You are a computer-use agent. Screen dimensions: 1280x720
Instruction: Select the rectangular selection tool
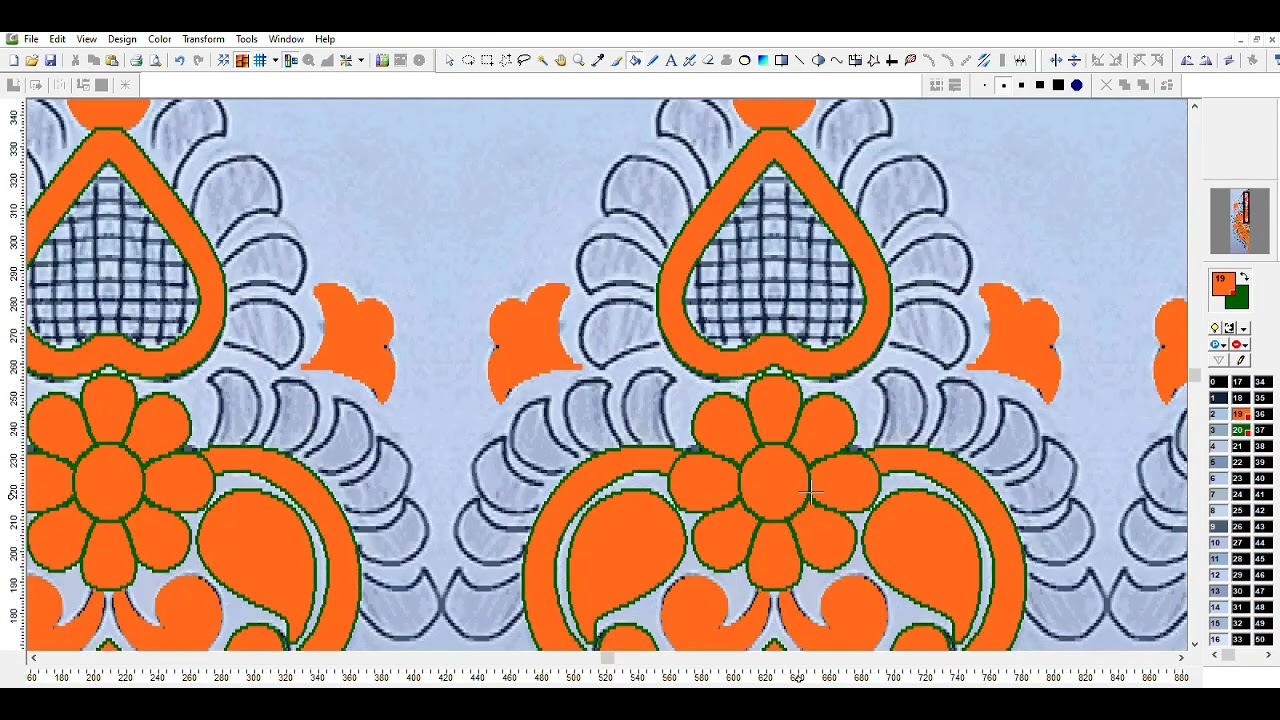coord(487,61)
